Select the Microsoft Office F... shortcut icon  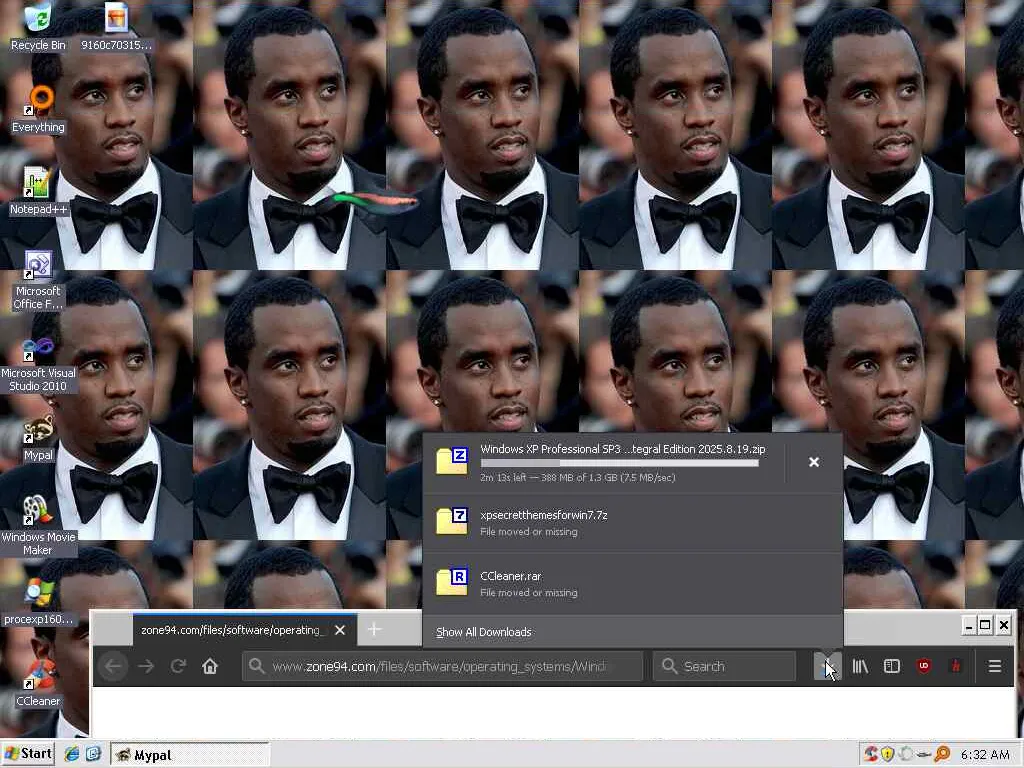click(x=38, y=281)
